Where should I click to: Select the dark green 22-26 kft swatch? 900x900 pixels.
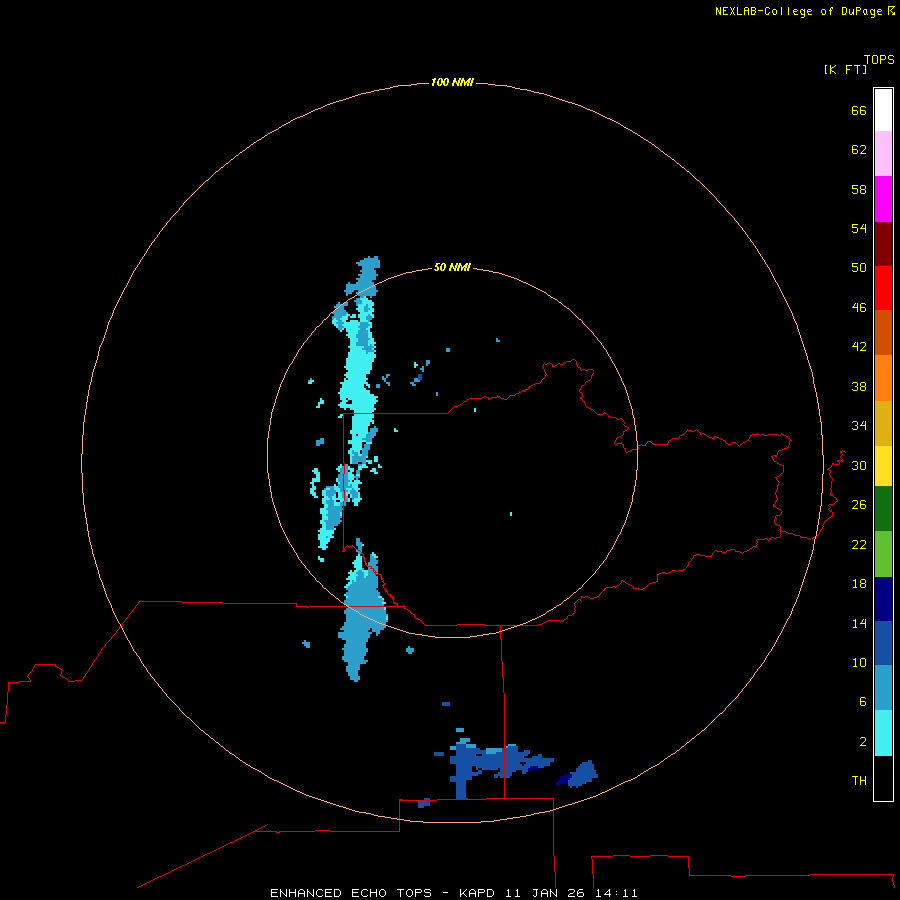click(x=883, y=509)
